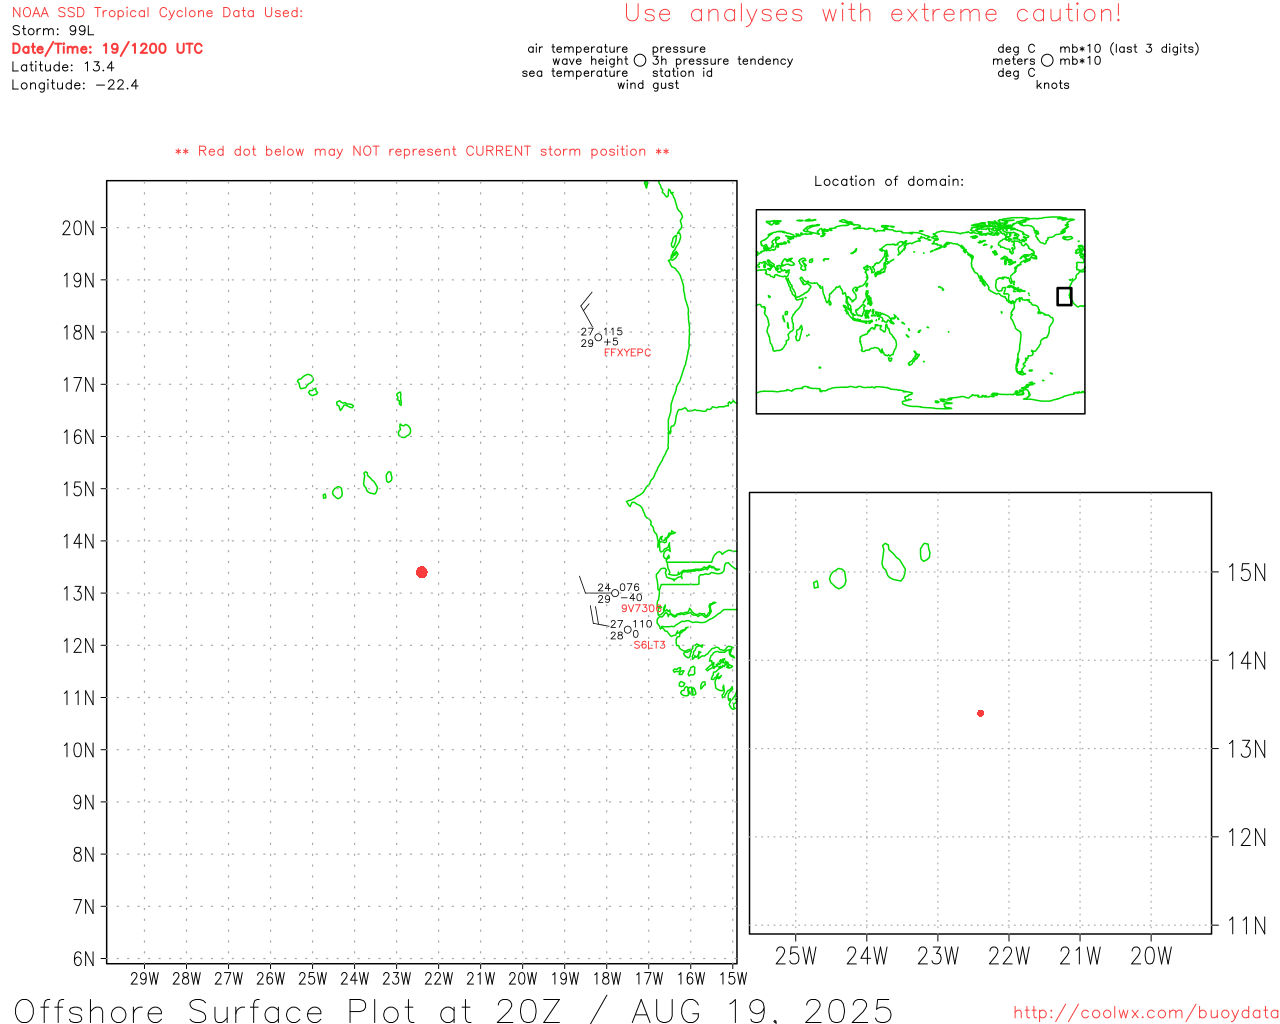This screenshot has width=1280, height=1024.
Task: Click the '20N' latitude label on main map
Action: pyautogui.click(x=78, y=228)
